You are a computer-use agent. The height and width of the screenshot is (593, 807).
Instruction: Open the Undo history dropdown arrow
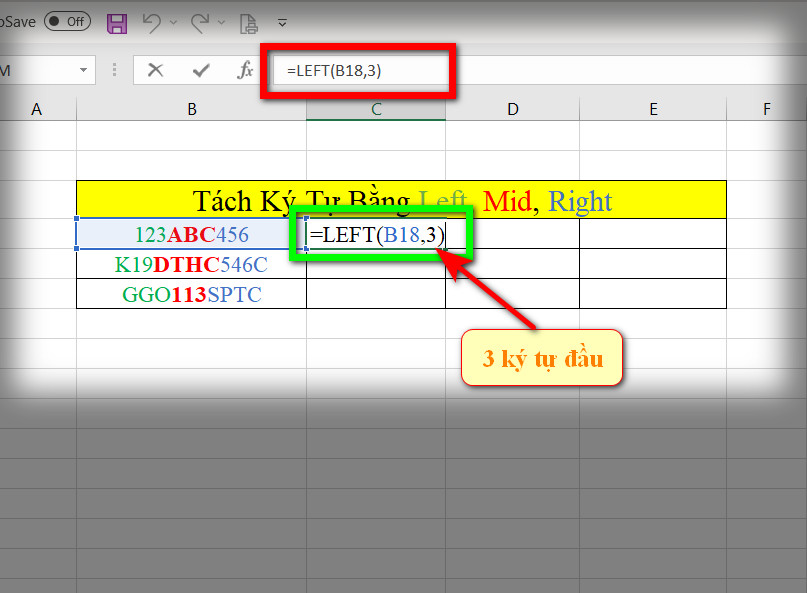click(173, 22)
